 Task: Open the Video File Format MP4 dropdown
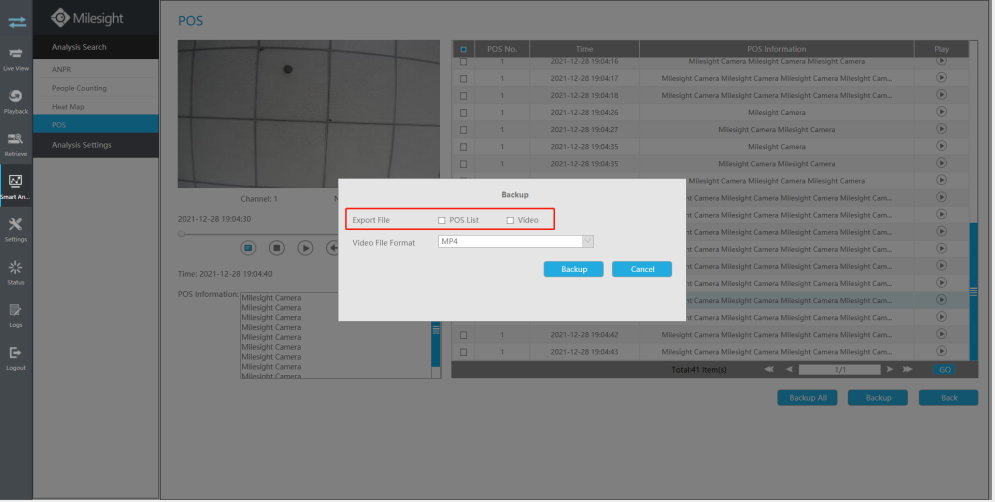[515, 242]
